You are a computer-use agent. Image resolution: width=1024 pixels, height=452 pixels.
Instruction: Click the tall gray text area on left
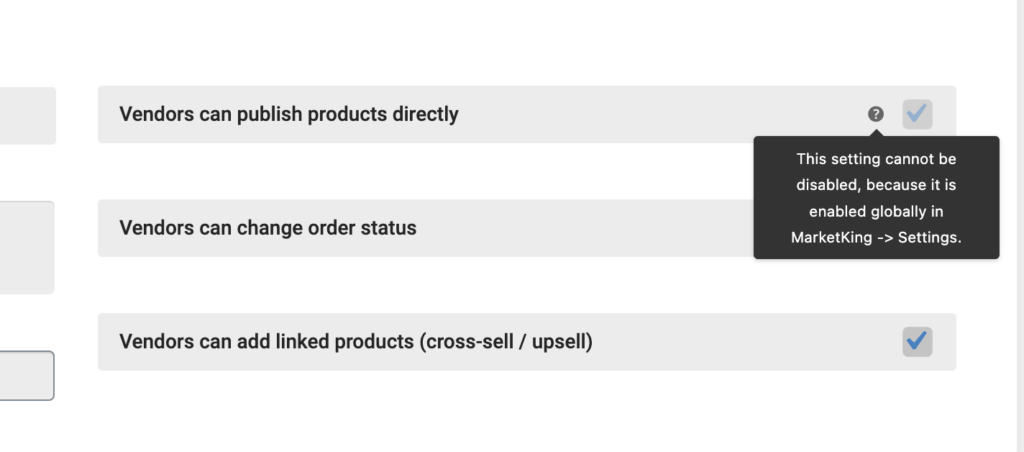[27, 248]
